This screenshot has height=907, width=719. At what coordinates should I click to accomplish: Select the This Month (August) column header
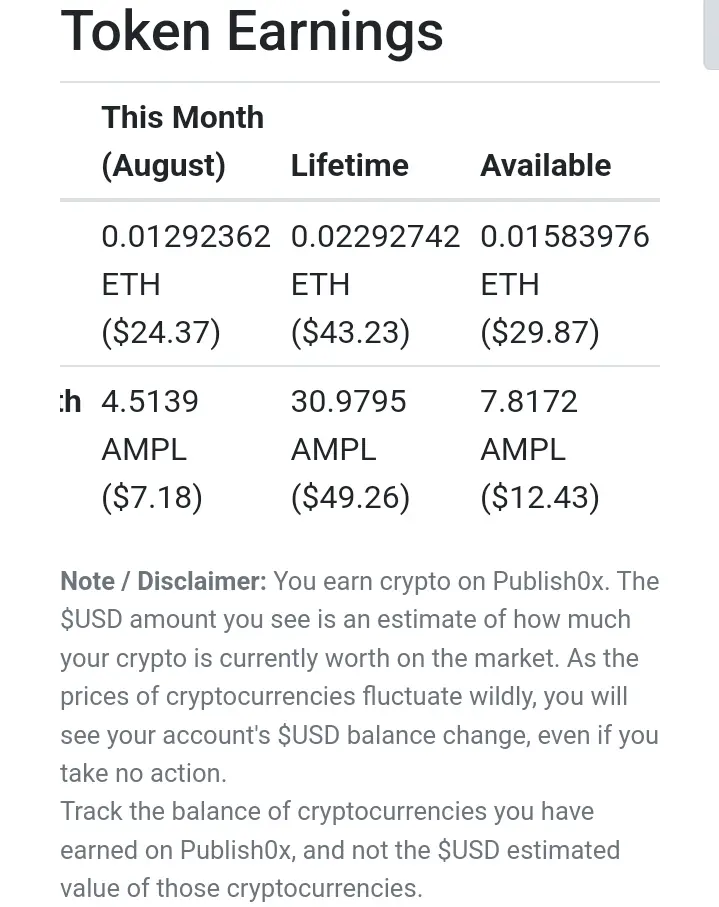pyautogui.click(x=183, y=141)
